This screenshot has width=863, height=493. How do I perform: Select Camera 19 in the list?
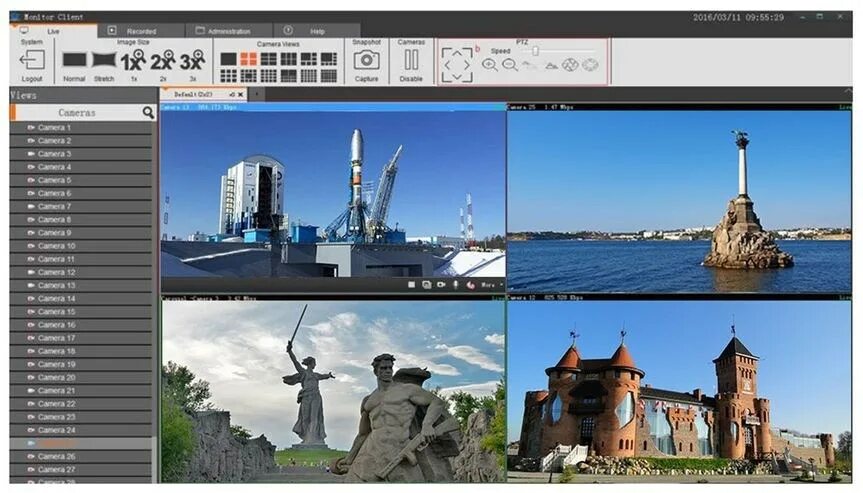pos(81,364)
